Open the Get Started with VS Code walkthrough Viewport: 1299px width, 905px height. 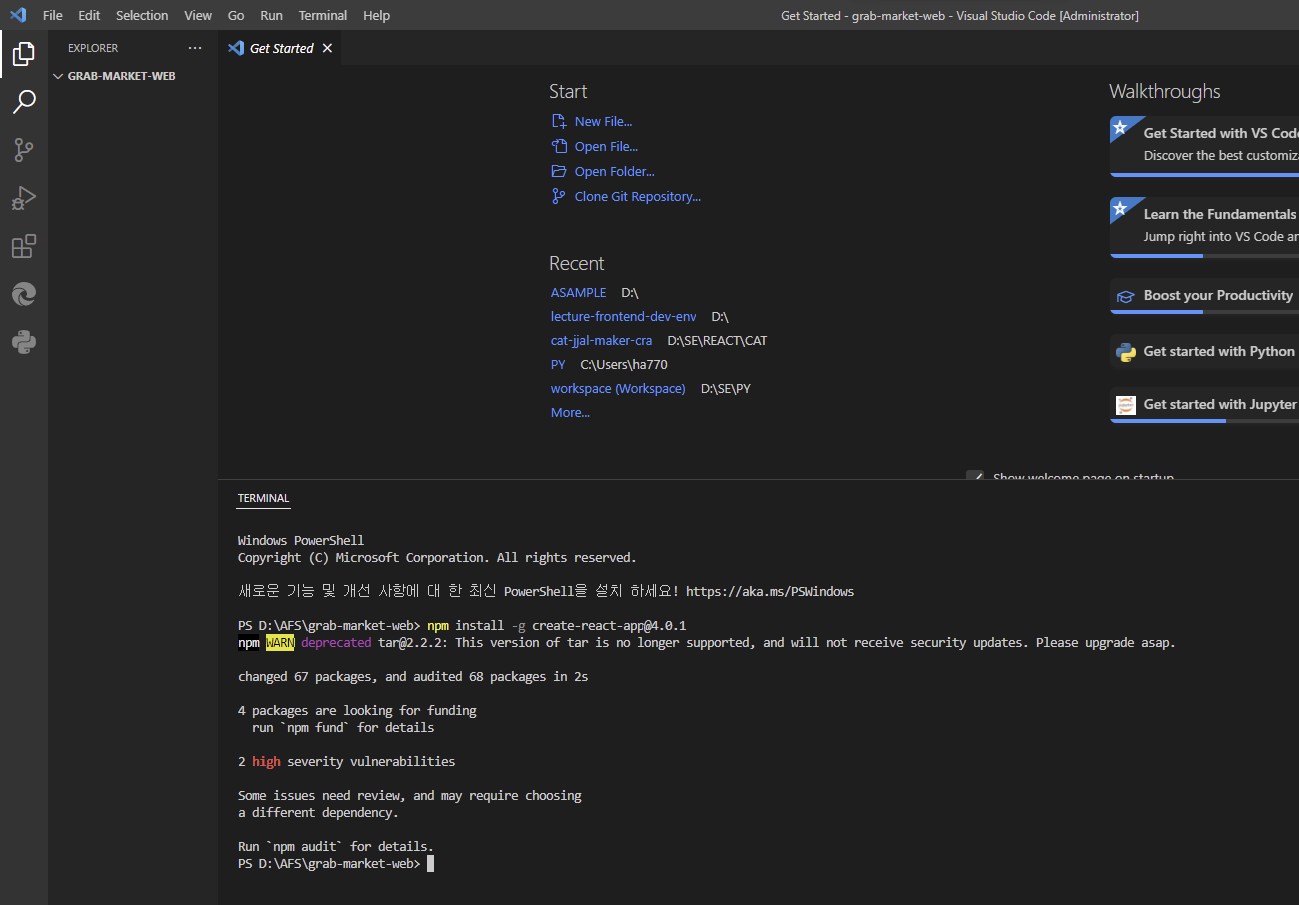tap(1204, 146)
